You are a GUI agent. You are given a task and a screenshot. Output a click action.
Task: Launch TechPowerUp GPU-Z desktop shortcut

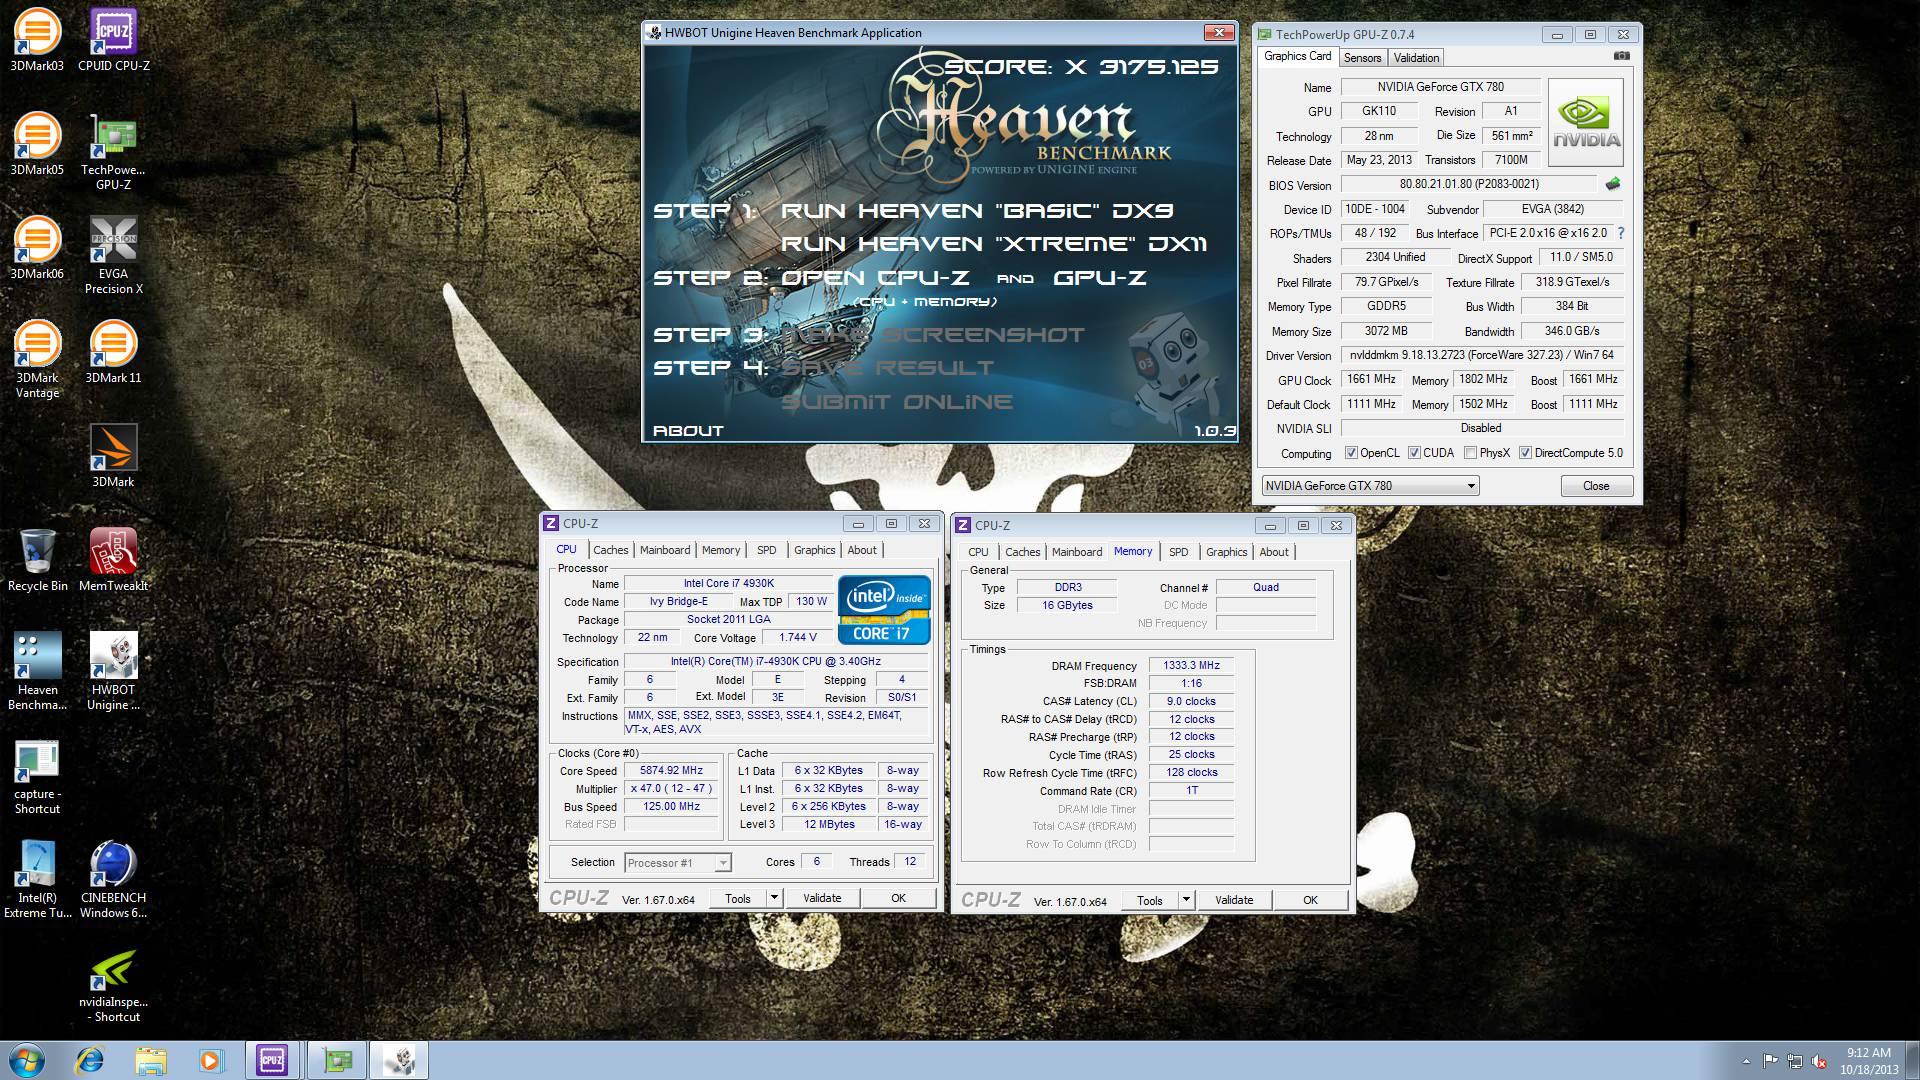coord(113,151)
